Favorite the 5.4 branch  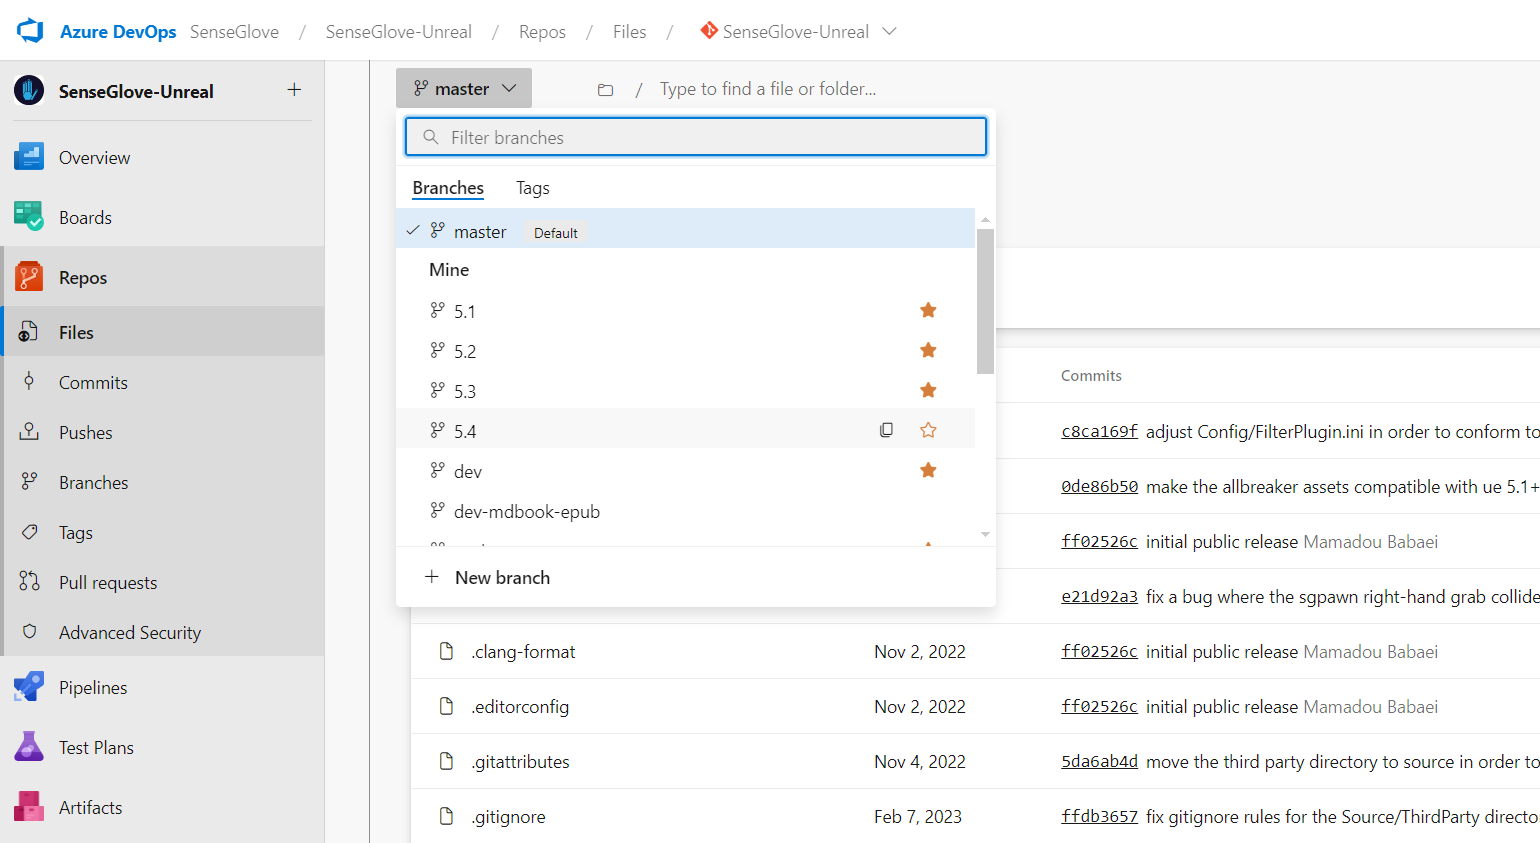click(x=928, y=429)
